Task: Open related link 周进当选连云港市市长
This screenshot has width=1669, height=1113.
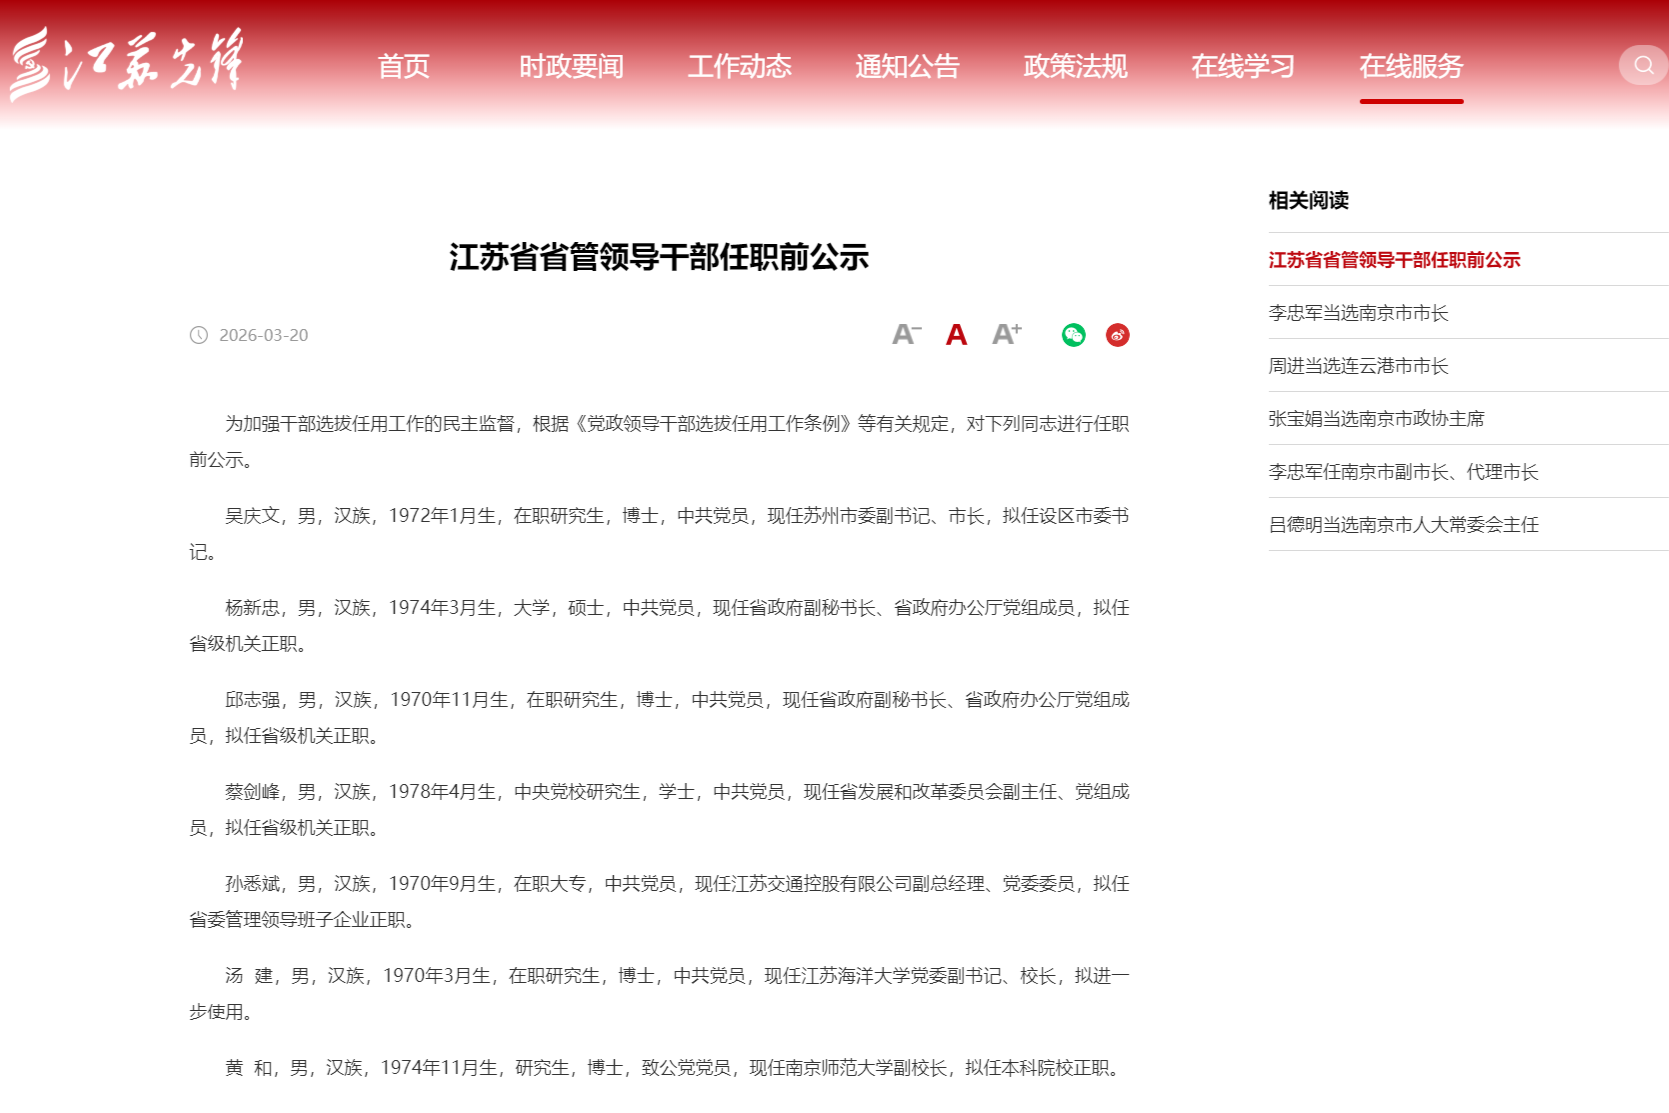Action: [1358, 366]
